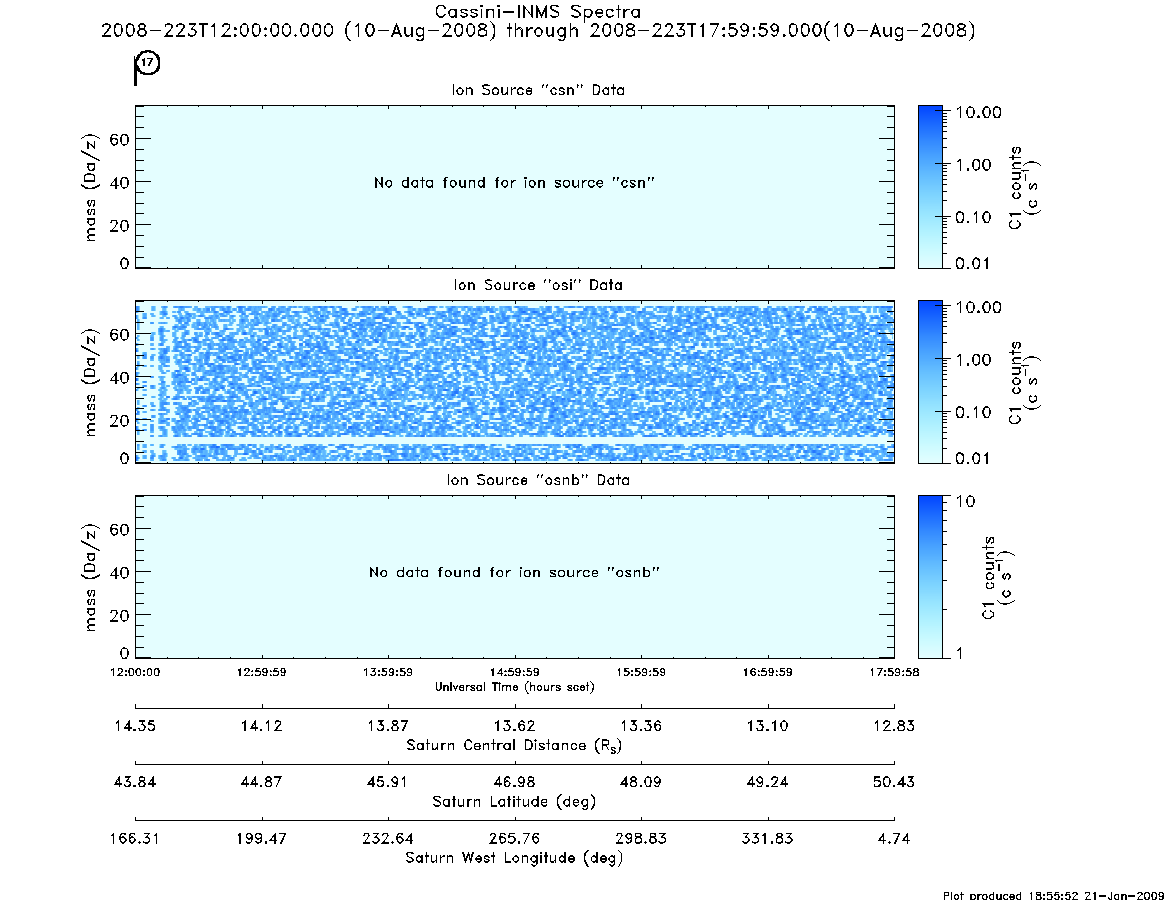1165x900 pixels.
Task: Click the No data found for osnb message
Action: click(514, 572)
